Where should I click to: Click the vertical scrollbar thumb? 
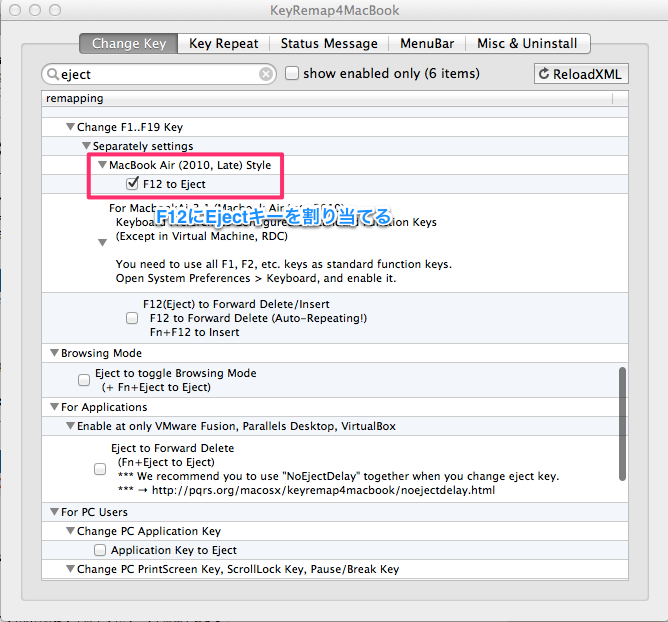tap(622, 424)
